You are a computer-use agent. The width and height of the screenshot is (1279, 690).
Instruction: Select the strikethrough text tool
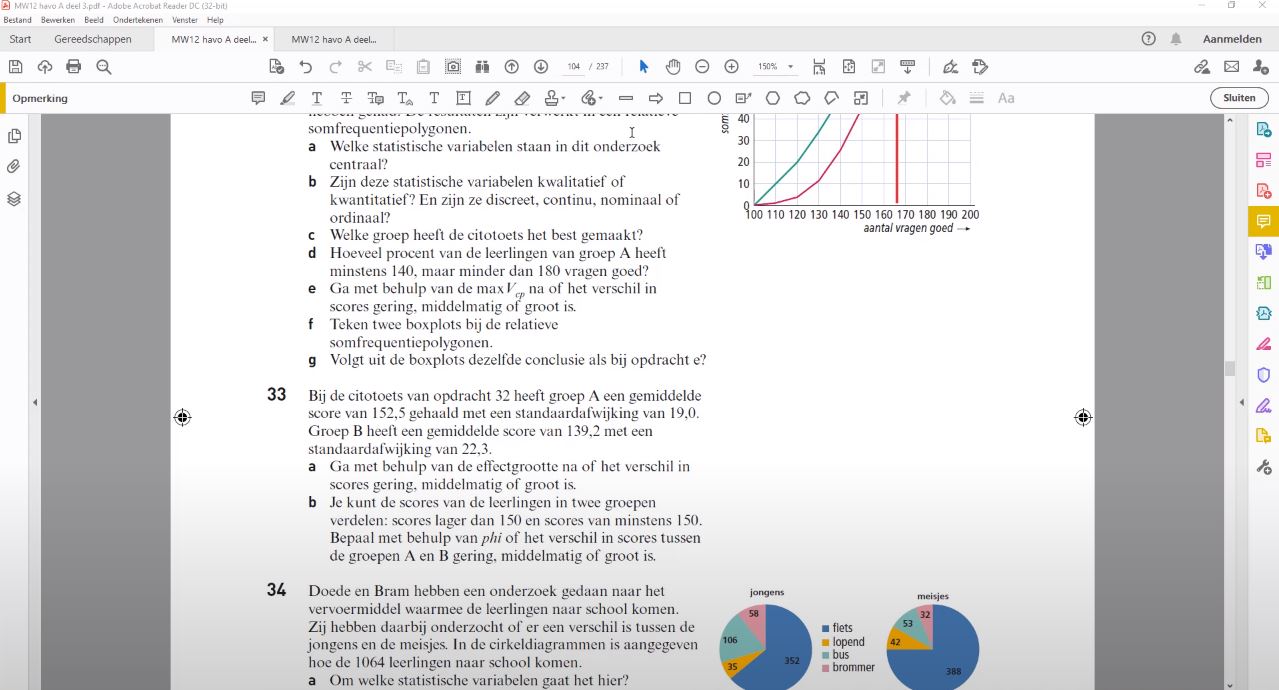[346, 98]
